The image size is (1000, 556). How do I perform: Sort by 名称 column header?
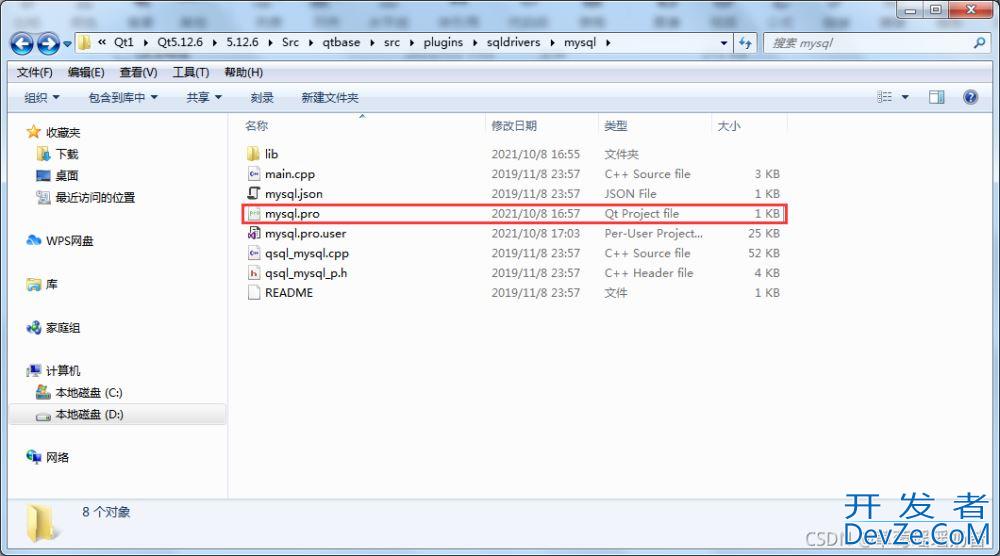[x=256, y=126]
